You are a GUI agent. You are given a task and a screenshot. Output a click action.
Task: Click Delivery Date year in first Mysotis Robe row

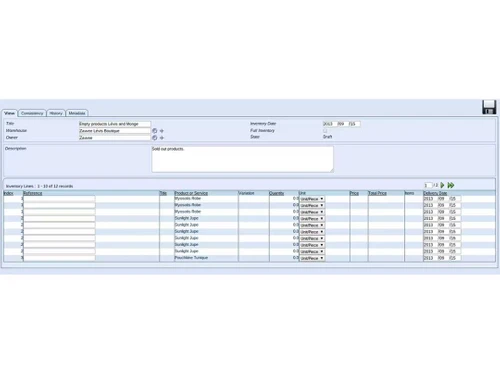coord(429,199)
